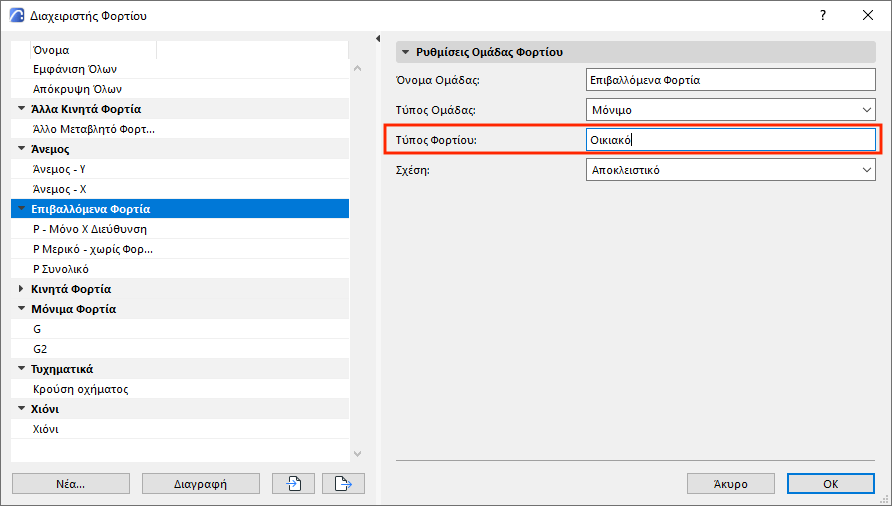The image size is (892, 506).
Task: Collapse the Ρυθμίσεις Ομάδας Φορτίου section
Action: coord(406,51)
